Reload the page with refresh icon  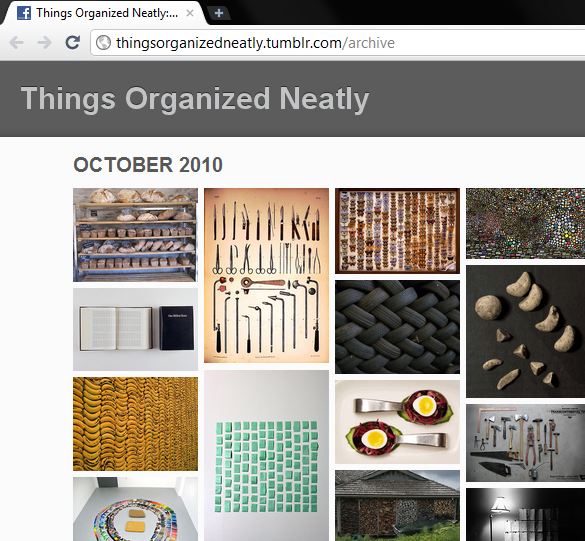(x=72, y=43)
